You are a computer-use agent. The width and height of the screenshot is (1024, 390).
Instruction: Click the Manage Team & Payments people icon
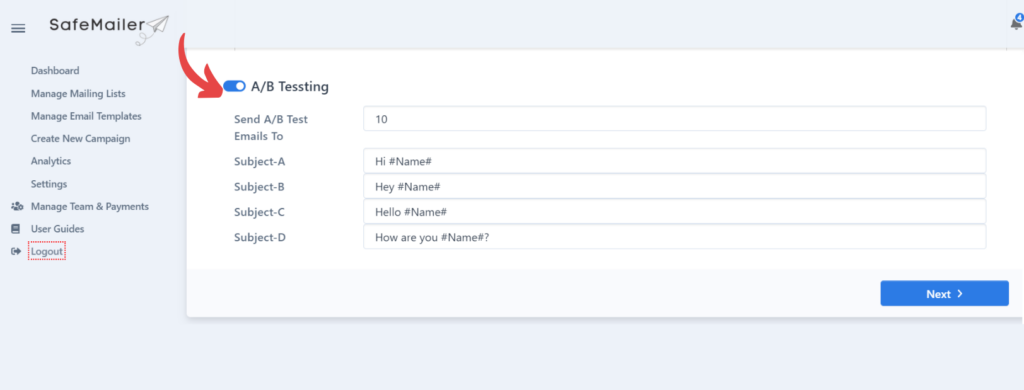coord(18,206)
